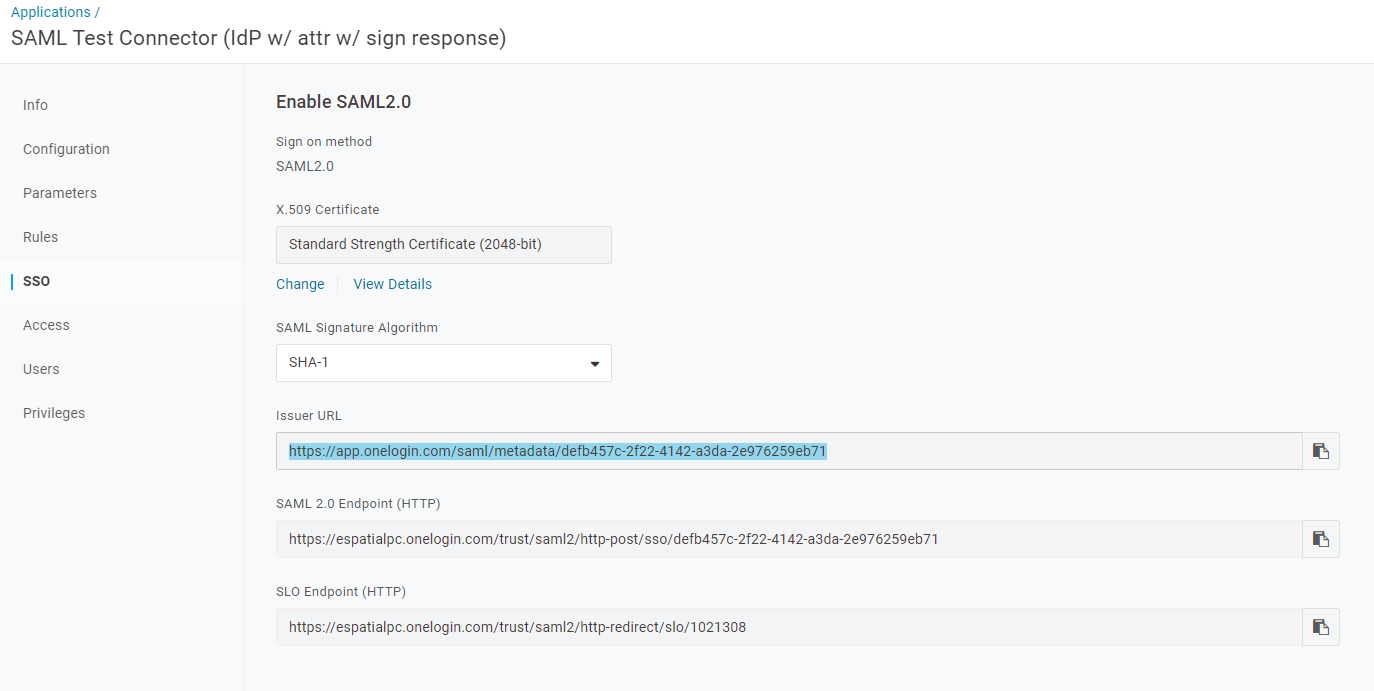
Task: Click the SLO Endpoint (HTTP) label
Action: [x=341, y=592]
